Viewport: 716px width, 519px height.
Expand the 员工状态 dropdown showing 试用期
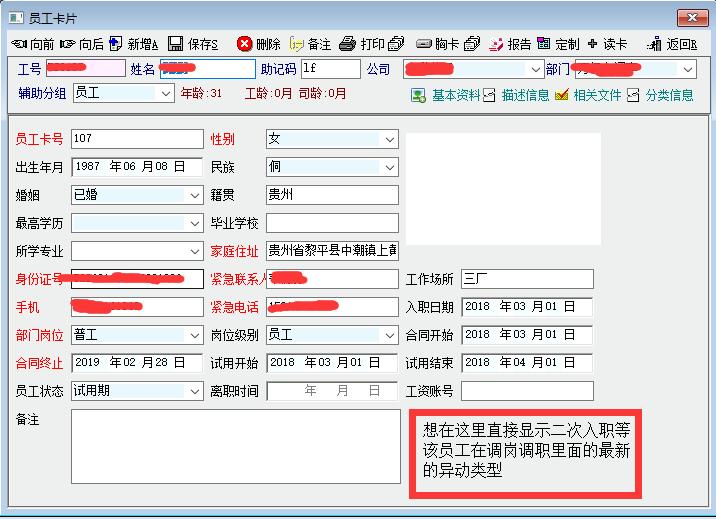pyautogui.click(x=195, y=391)
